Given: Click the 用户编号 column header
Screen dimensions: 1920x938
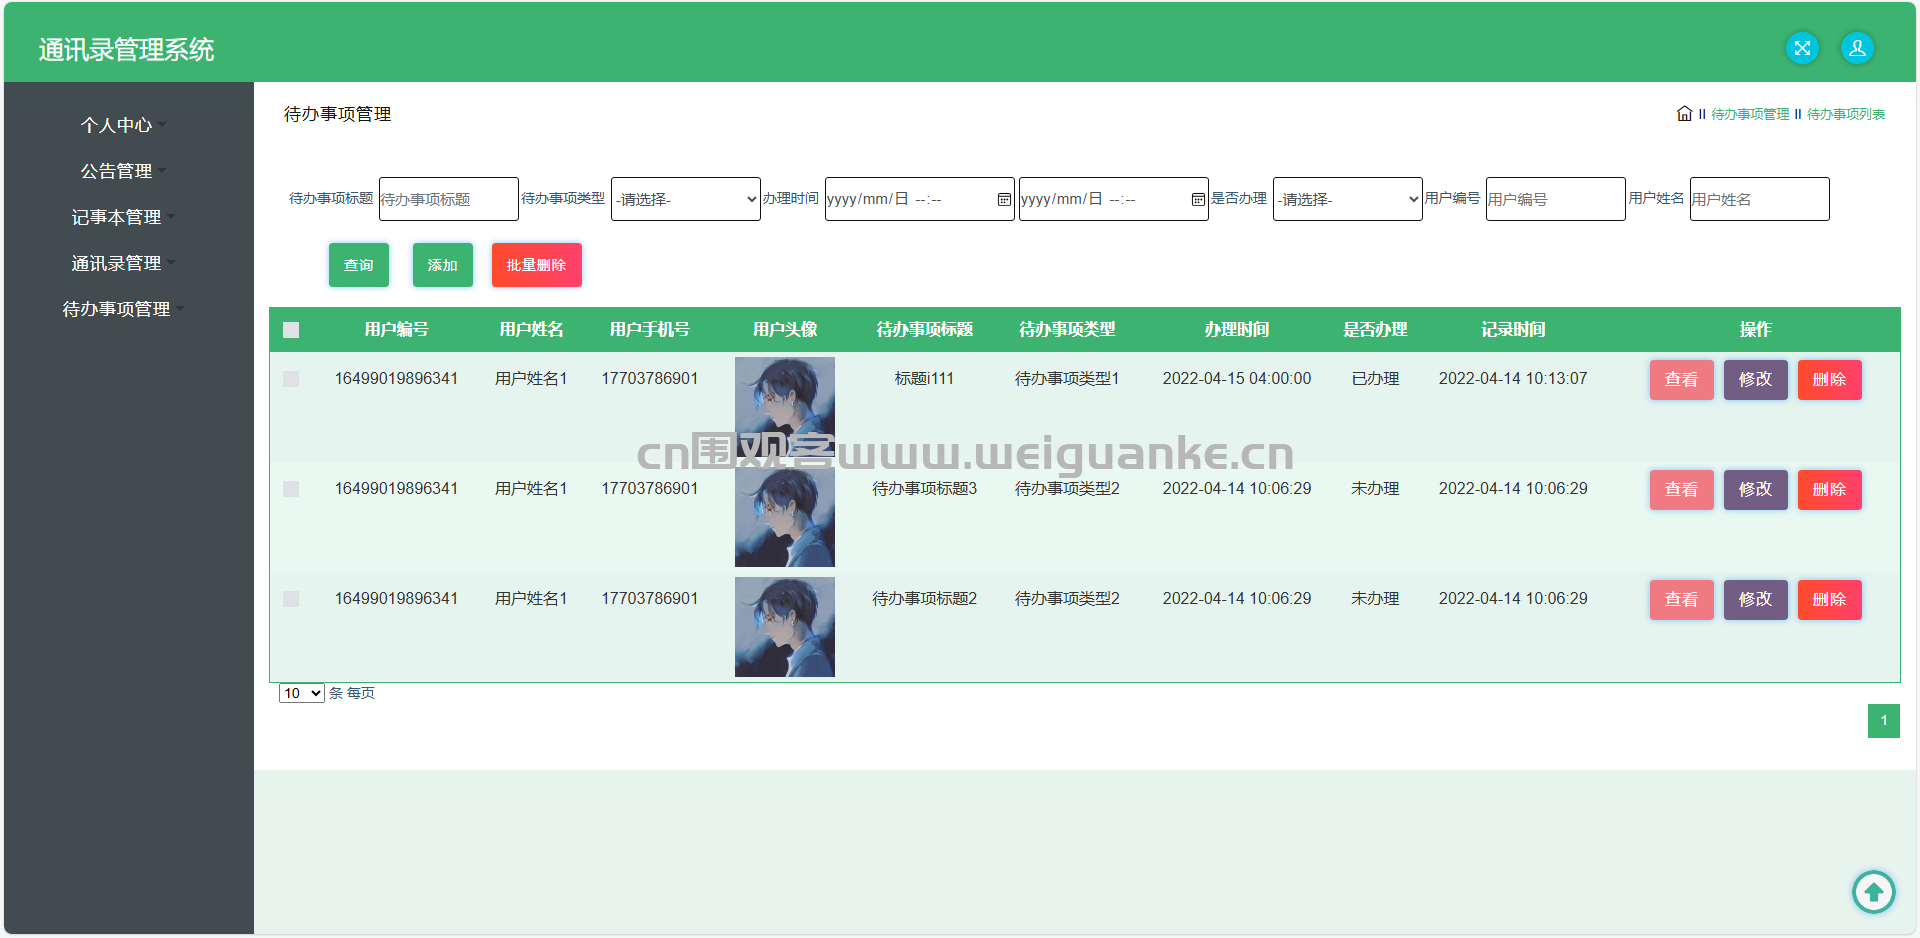Looking at the screenshot, I should click(397, 330).
